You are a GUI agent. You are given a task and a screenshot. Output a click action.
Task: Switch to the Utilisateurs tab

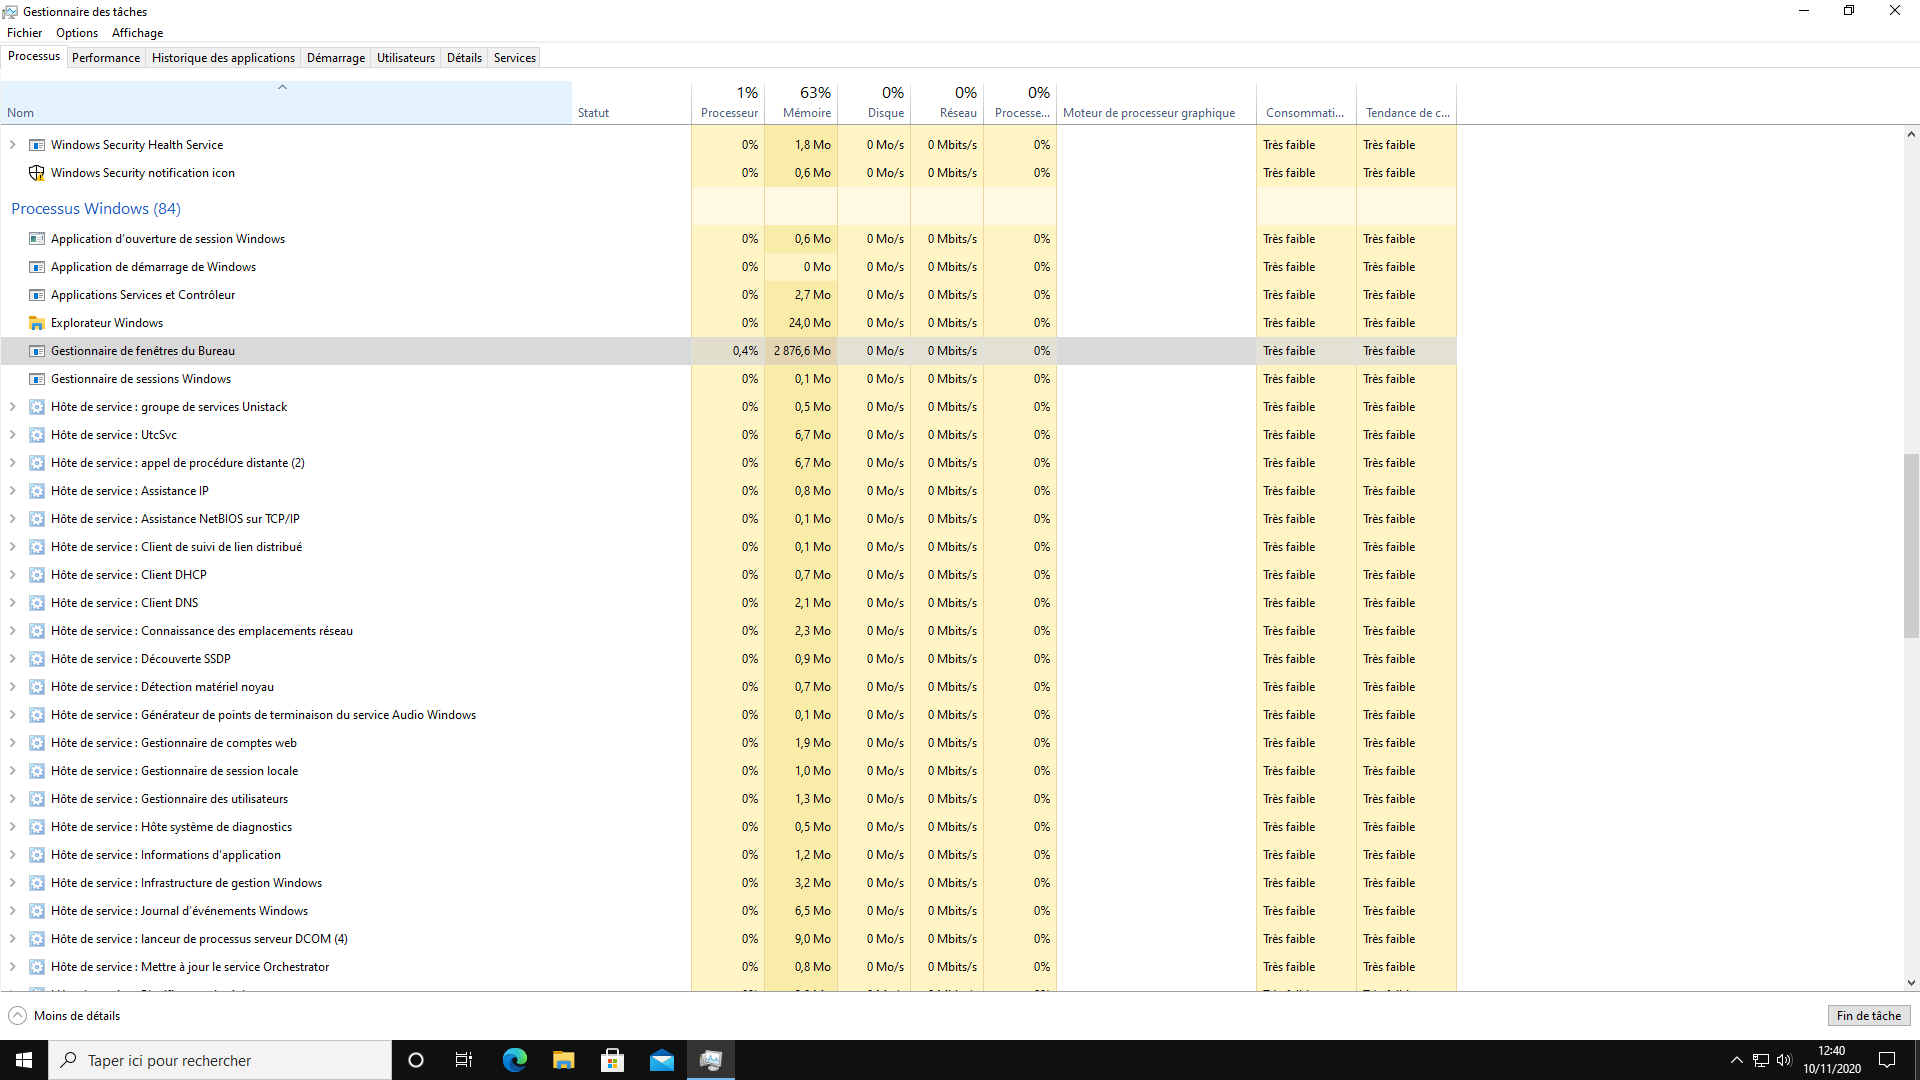coord(406,58)
